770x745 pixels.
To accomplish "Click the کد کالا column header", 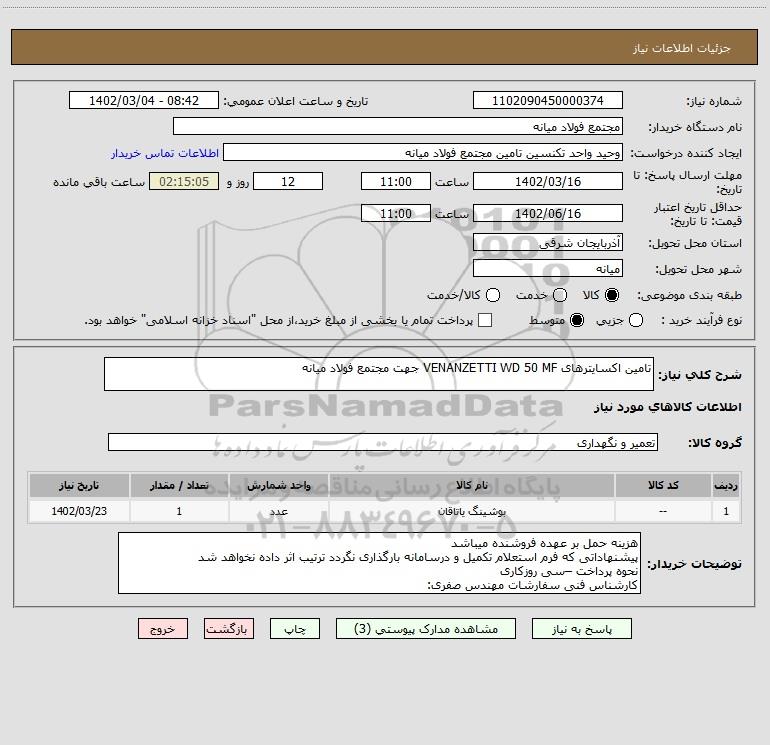I will tap(663, 485).
